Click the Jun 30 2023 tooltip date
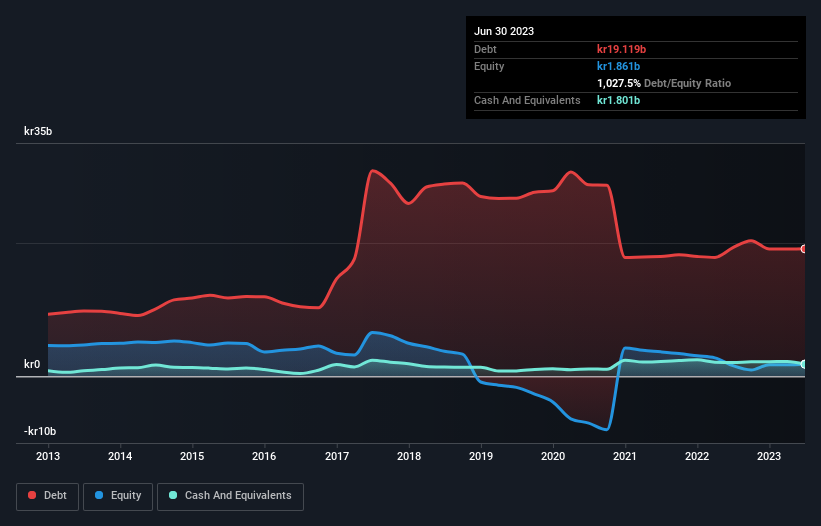The image size is (821, 526). click(504, 31)
